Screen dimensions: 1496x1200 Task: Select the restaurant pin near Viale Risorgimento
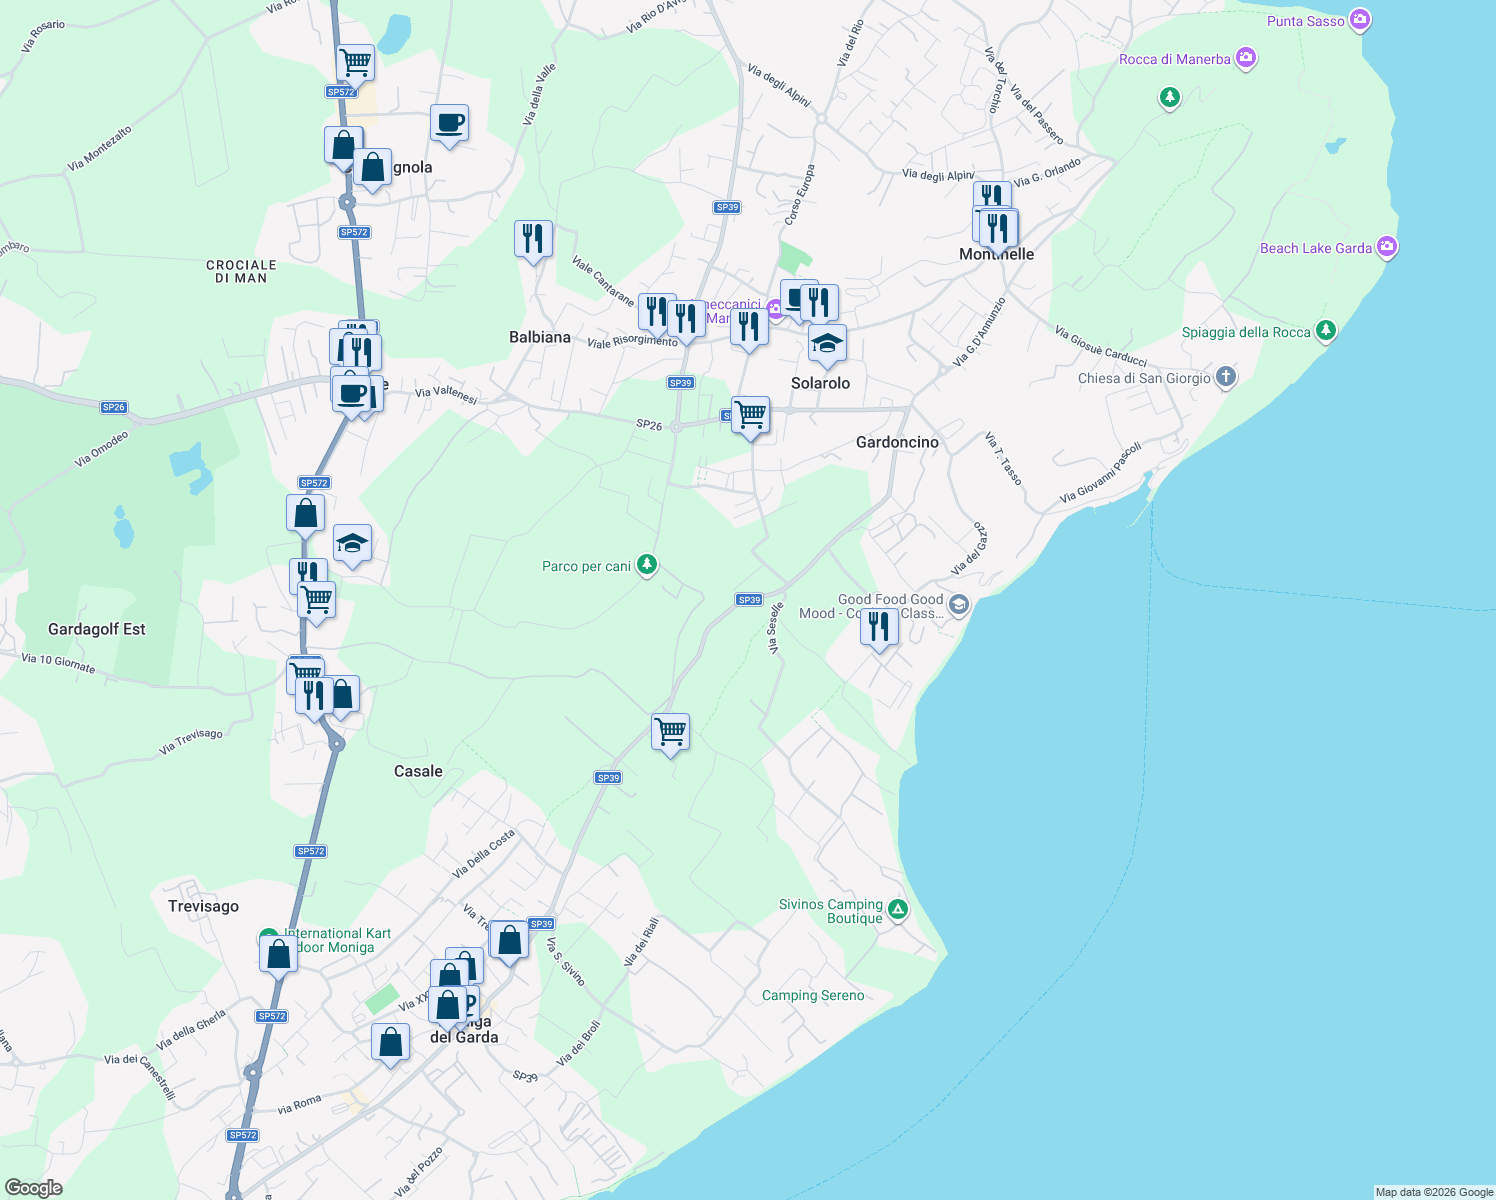pyautogui.click(x=658, y=312)
